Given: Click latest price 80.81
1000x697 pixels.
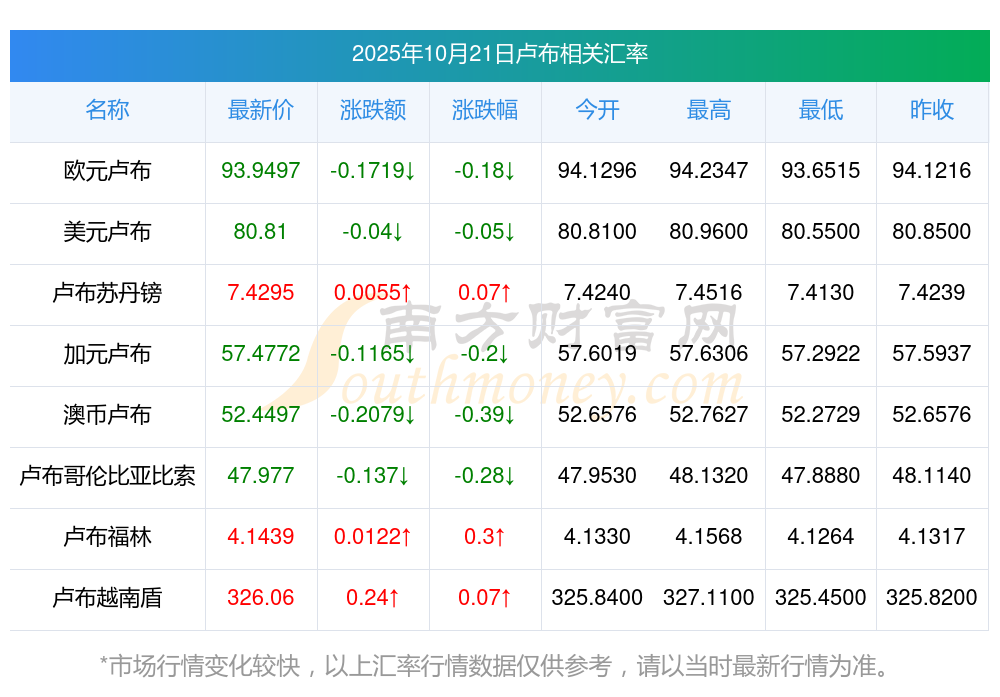Looking at the screenshot, I should 260,231.
